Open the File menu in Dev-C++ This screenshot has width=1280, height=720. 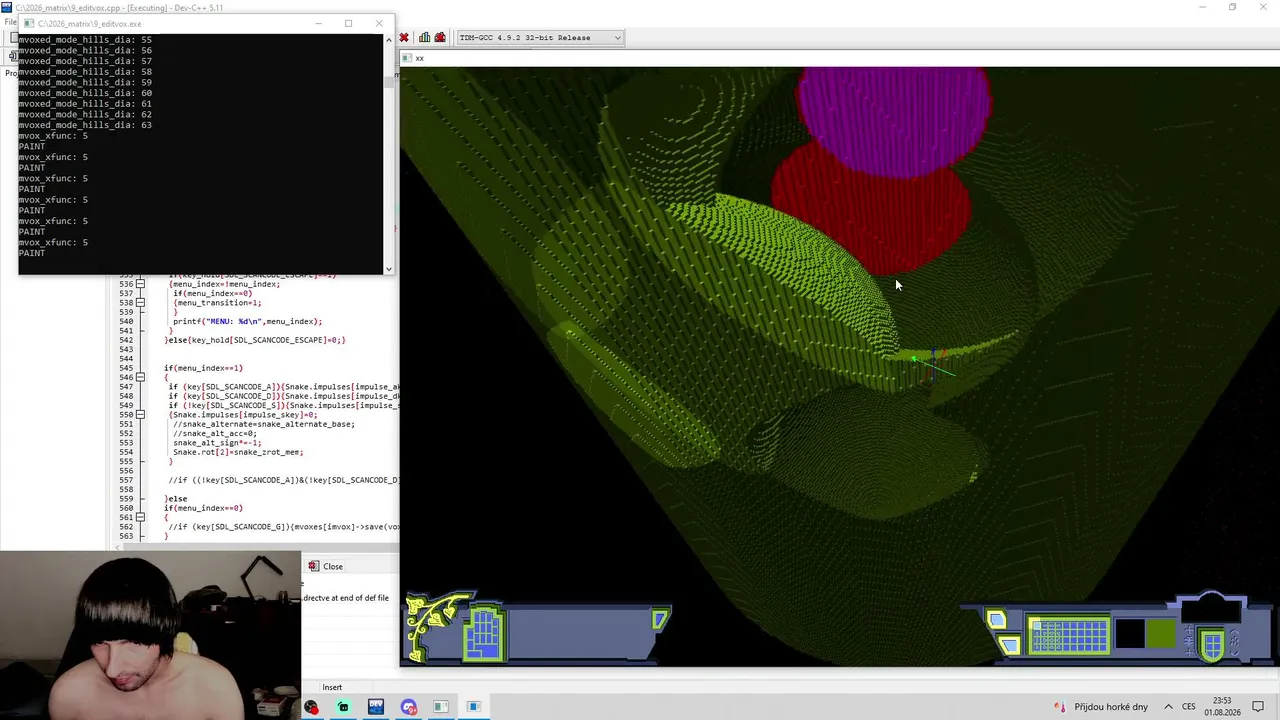click(10, 22)
